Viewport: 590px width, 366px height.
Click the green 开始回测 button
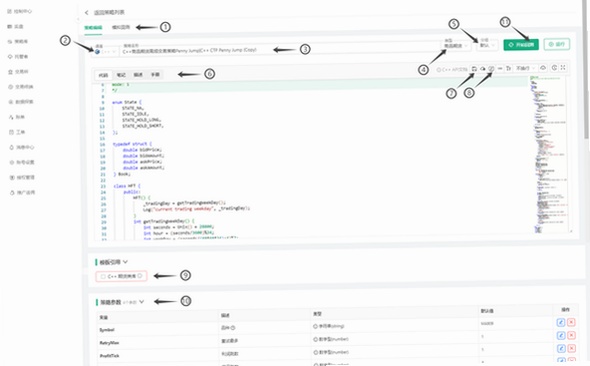coord(521,44)
